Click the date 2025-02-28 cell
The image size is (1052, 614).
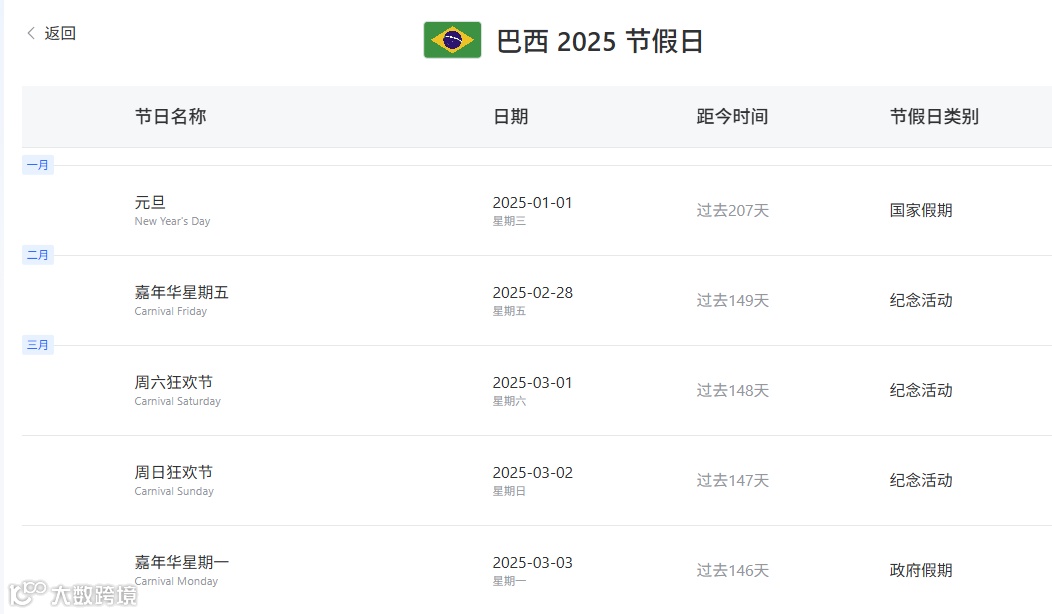point(532,293)
